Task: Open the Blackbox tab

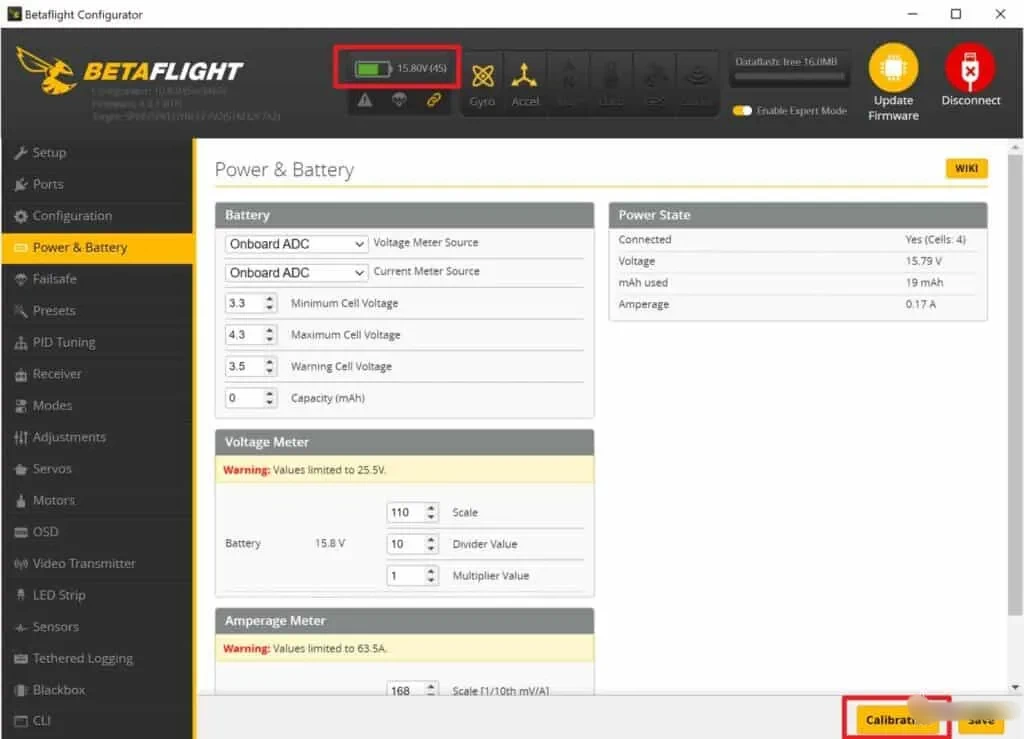Action: coord(98,690)
